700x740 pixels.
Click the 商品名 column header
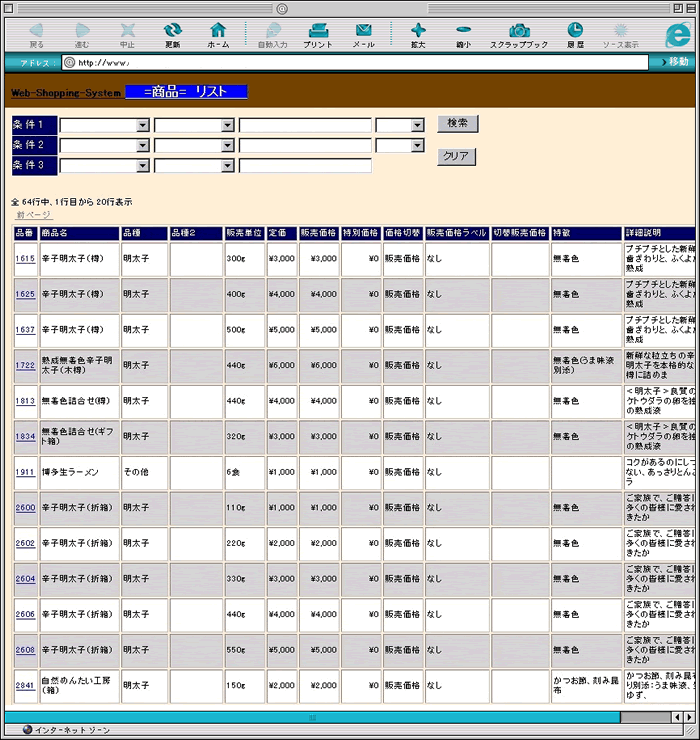click(79, 233)
